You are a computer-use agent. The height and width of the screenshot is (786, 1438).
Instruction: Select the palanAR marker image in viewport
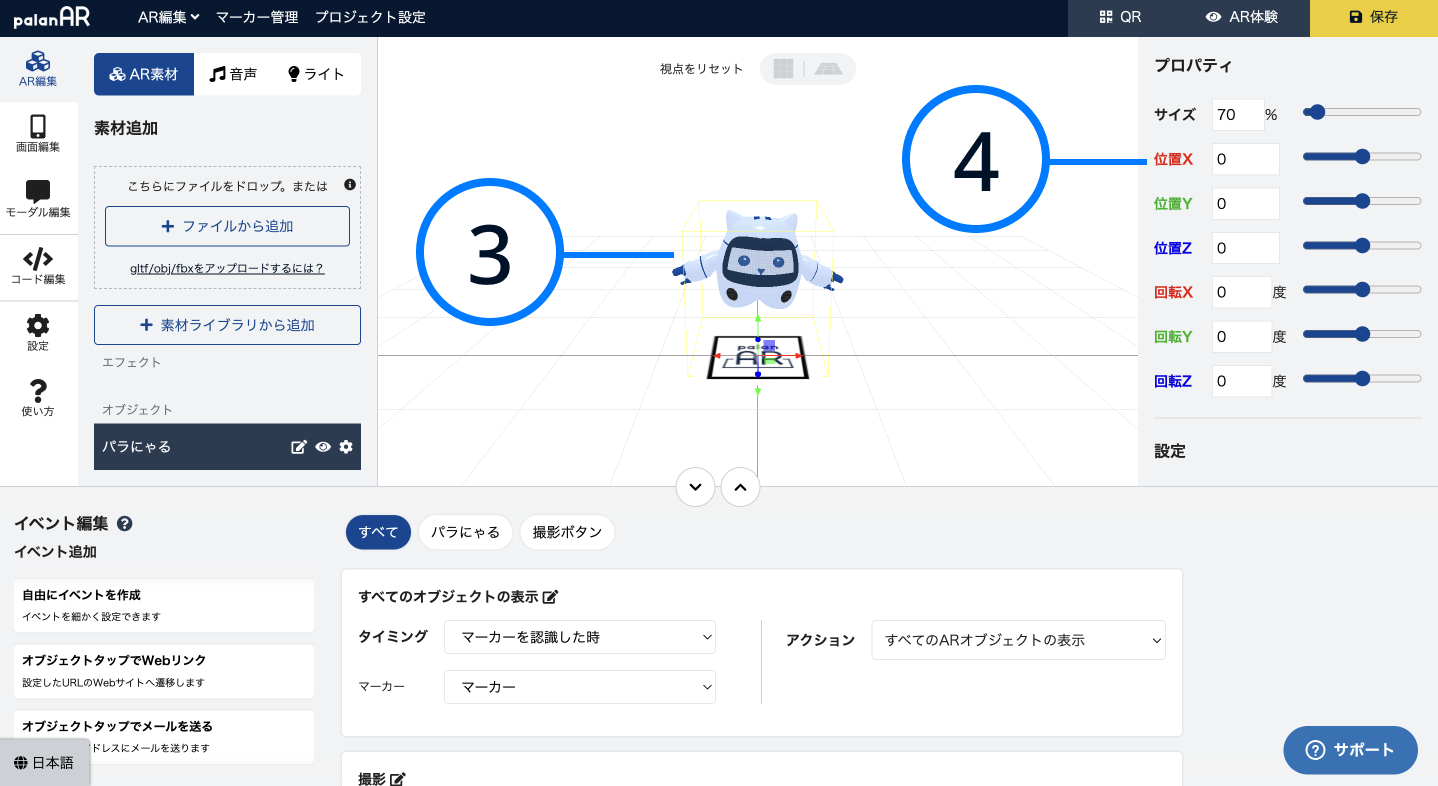pyautogui.click(x=757, y=357)
